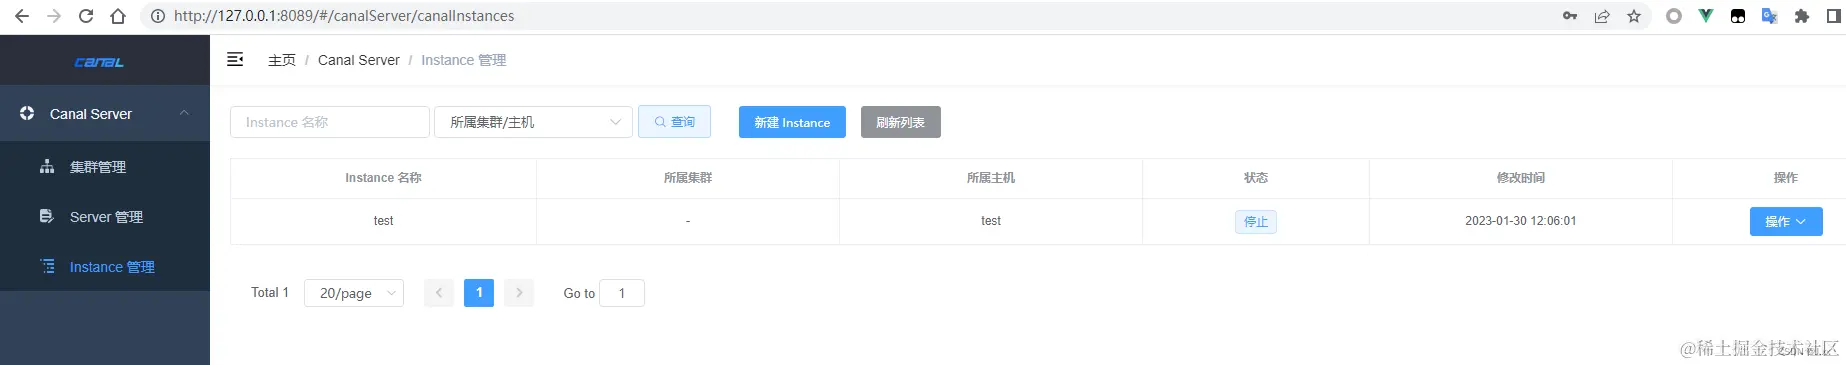The width and height of the screenshot is (1846, 365).
Task: Open the circular extension icon in toolbar
Action: coord(1674,16)
